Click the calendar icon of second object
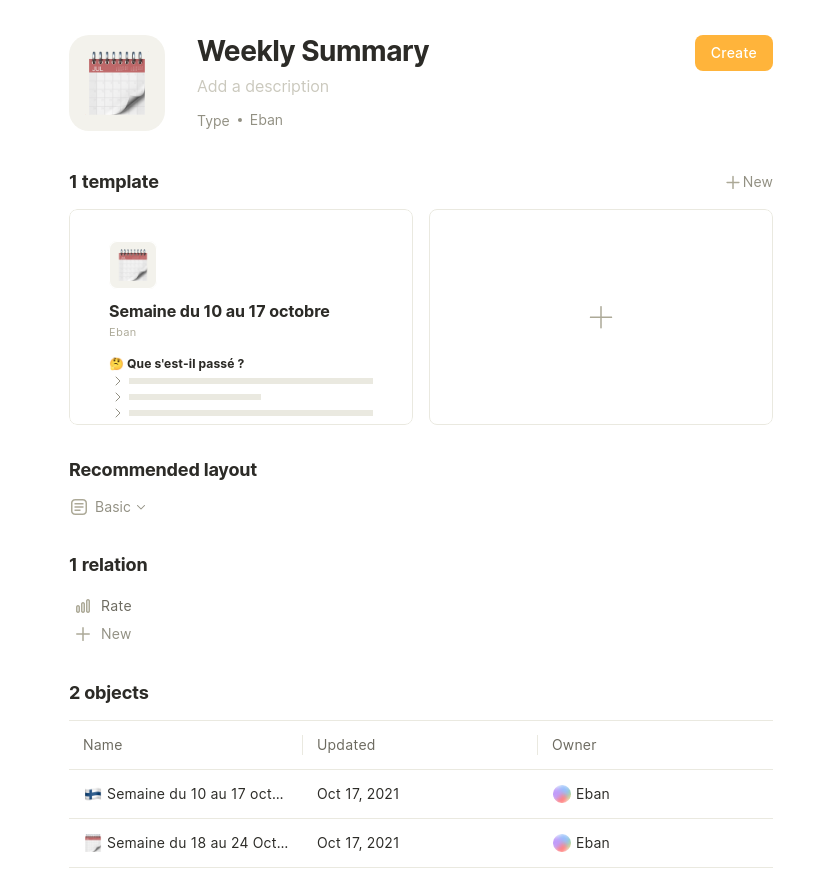This screenshot has width=822, height=872. point(92,843)
